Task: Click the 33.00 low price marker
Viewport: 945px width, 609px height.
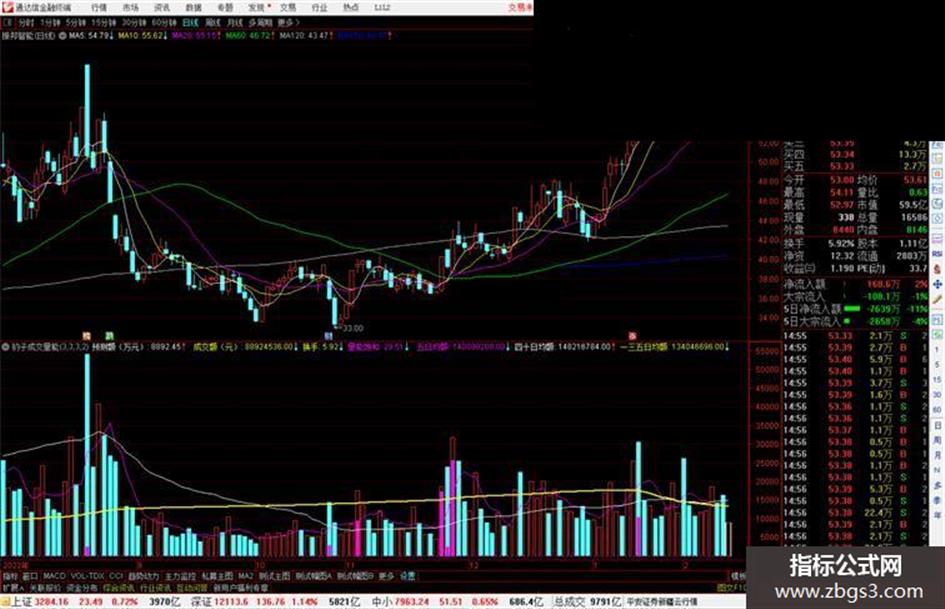Action: tap(353, 328)
